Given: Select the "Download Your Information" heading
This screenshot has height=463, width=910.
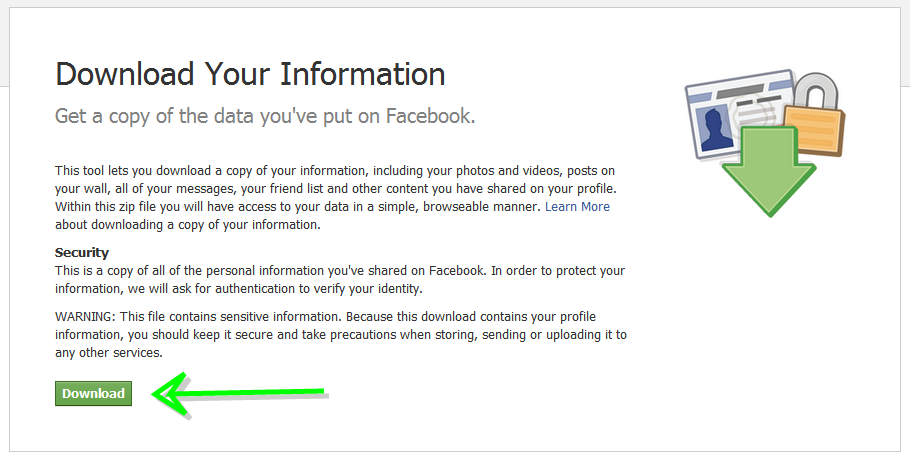Looking at the screenshot, I should (250, 74).
